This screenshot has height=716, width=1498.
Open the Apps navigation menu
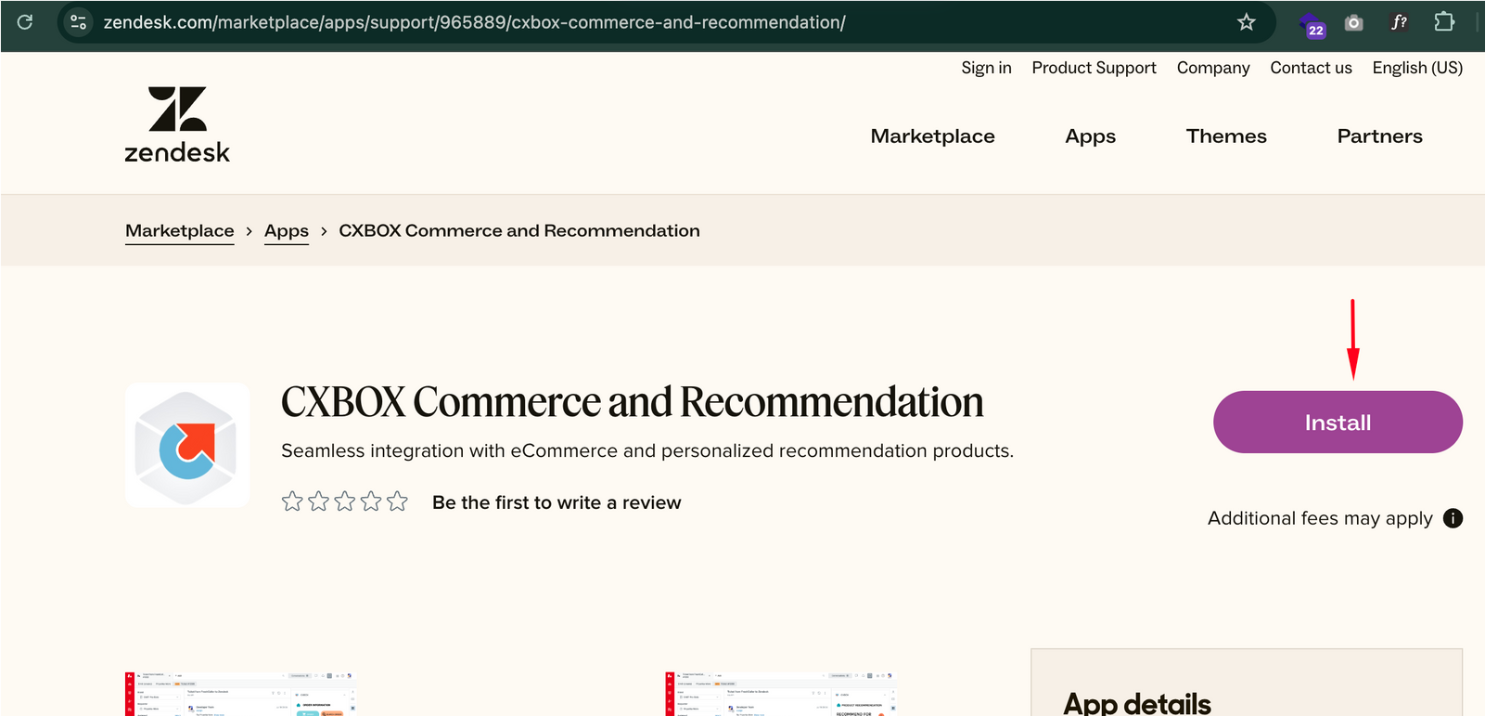pos(1090,136)
